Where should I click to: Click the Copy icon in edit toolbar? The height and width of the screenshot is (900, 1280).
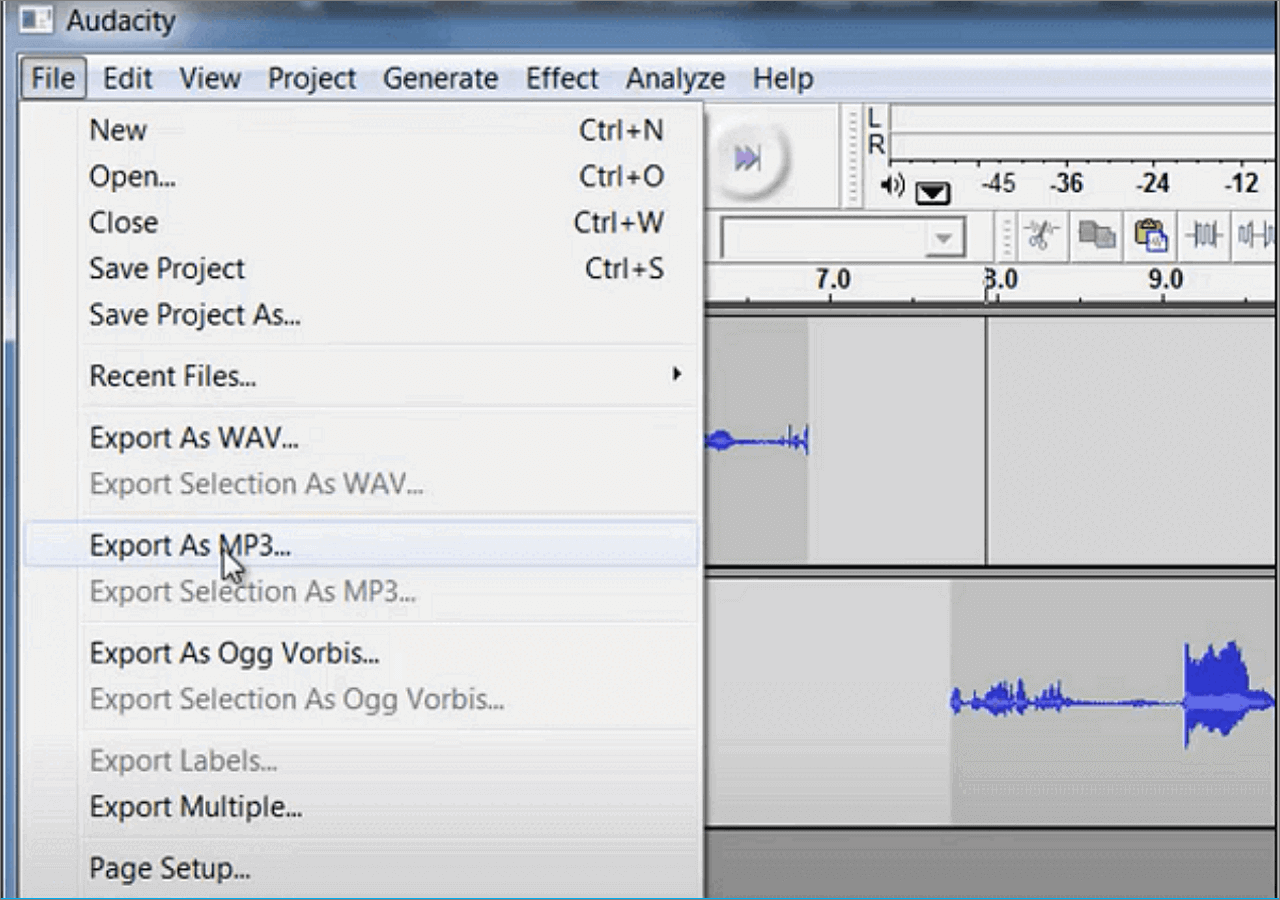pyautogui.click(x=1097, y=237)
